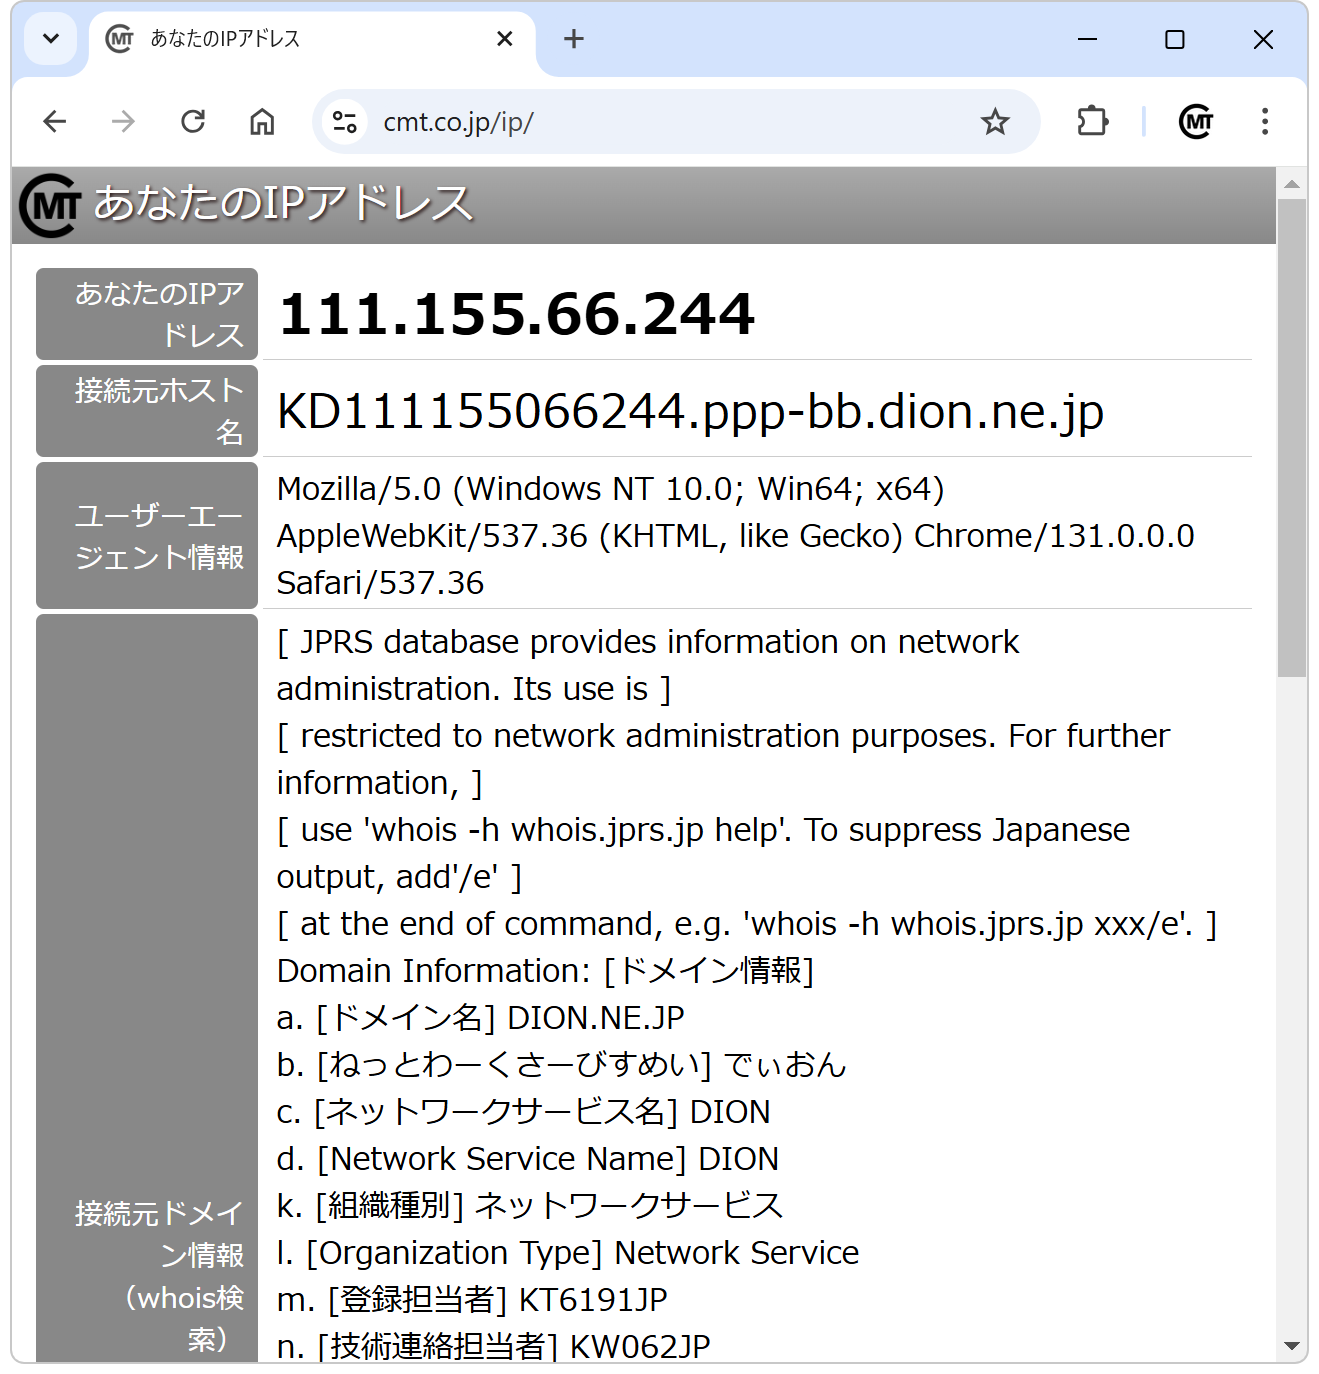Minimize the browser window
The image size is (1319, 1374).
(x=1088, y=39)
